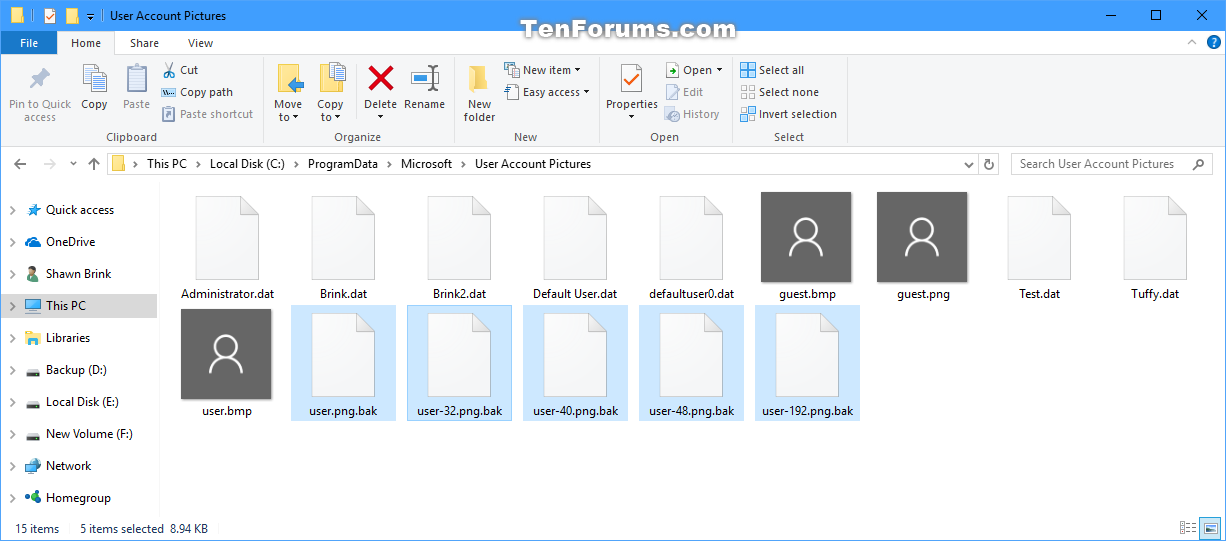Create a New folder
The height and width of the screenshot is (541, 1226).
click(479, 92)
